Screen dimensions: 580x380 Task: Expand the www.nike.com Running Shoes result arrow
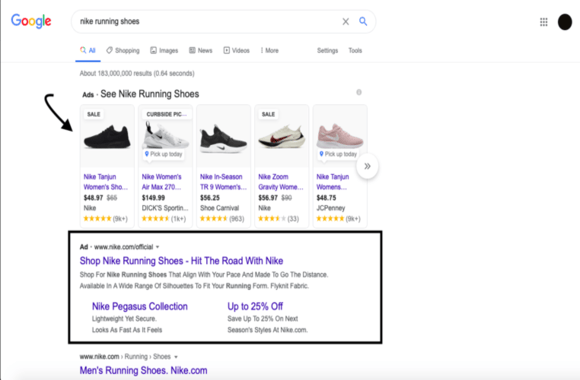[x=176, y=357]
